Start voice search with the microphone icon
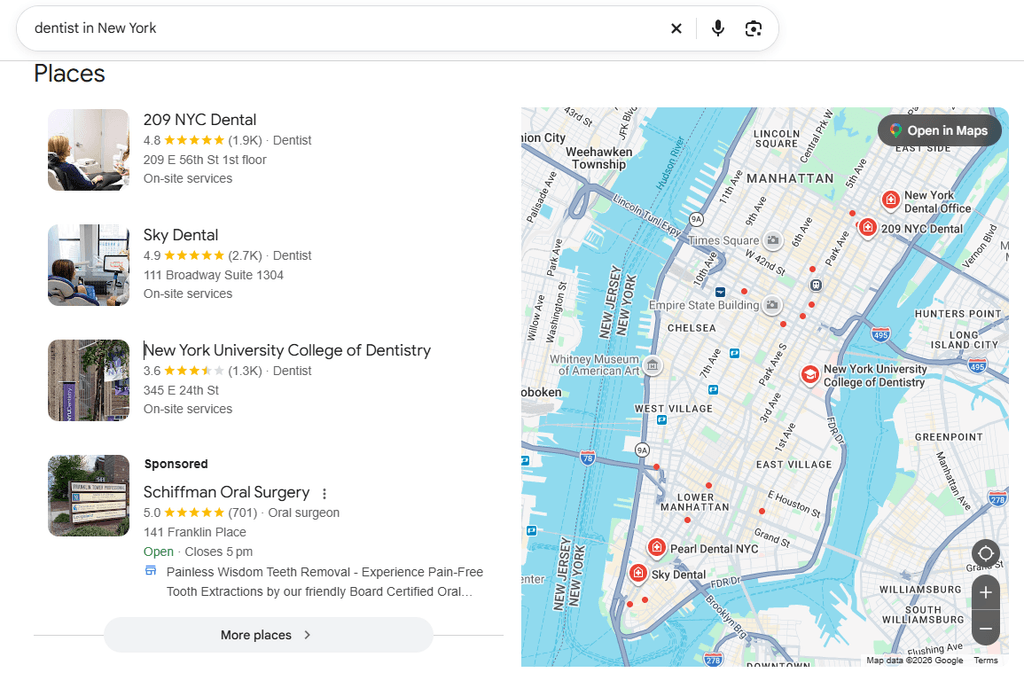The width and height of the screenshot is (1024, 681). tap(718, 28)
